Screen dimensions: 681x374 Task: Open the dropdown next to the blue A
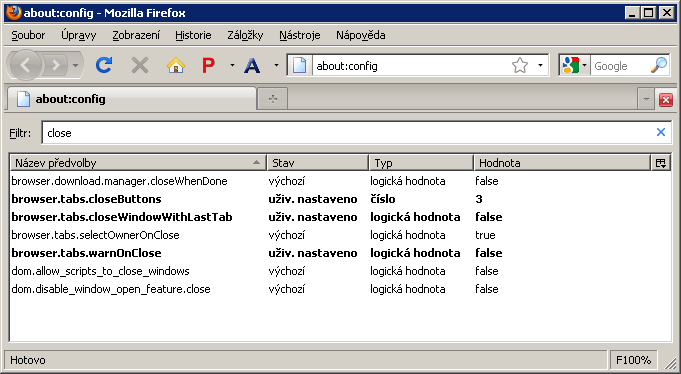(276, 66)
